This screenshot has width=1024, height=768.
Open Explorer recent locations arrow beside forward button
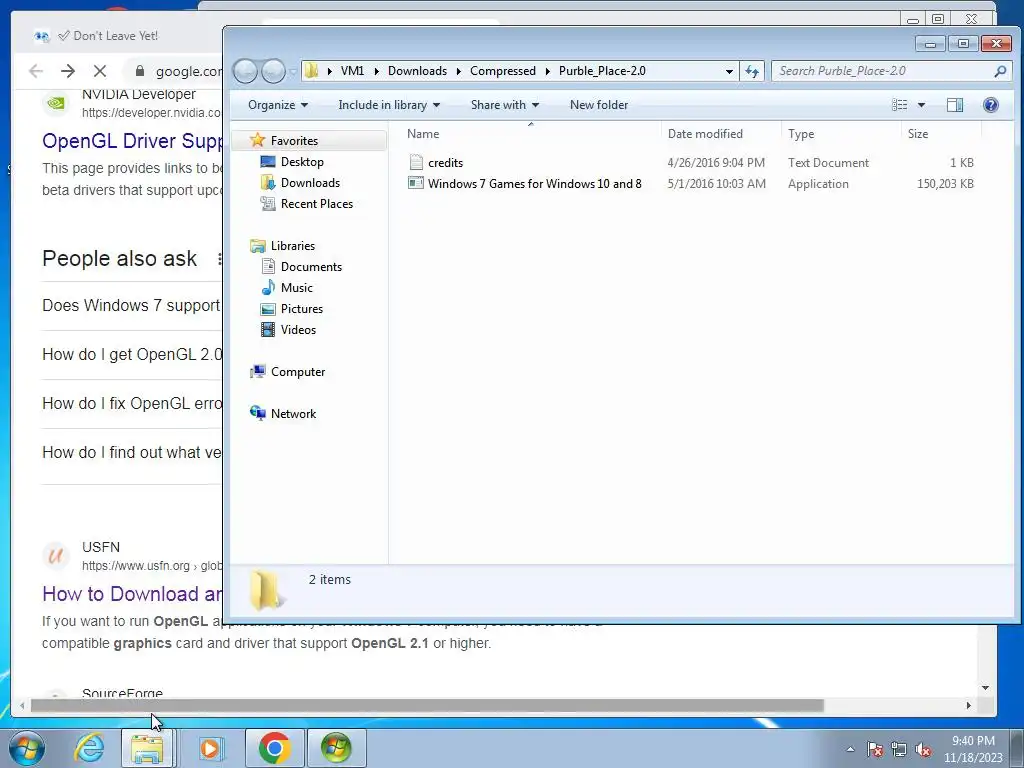click(x=293, y=71)
